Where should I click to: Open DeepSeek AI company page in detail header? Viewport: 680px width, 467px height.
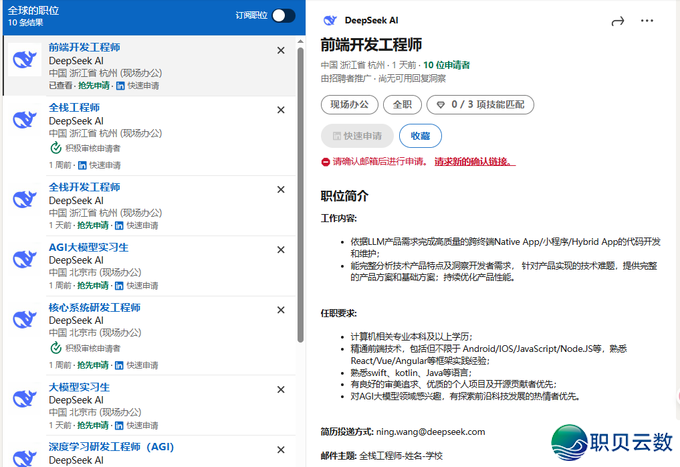pos(371,20)
